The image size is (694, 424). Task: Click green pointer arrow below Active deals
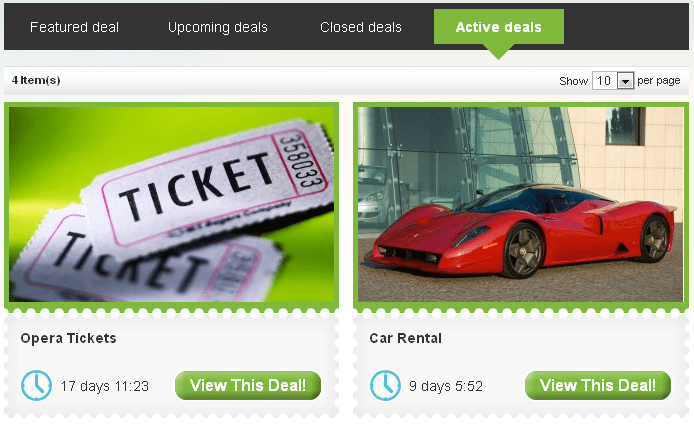click(499, 52)
